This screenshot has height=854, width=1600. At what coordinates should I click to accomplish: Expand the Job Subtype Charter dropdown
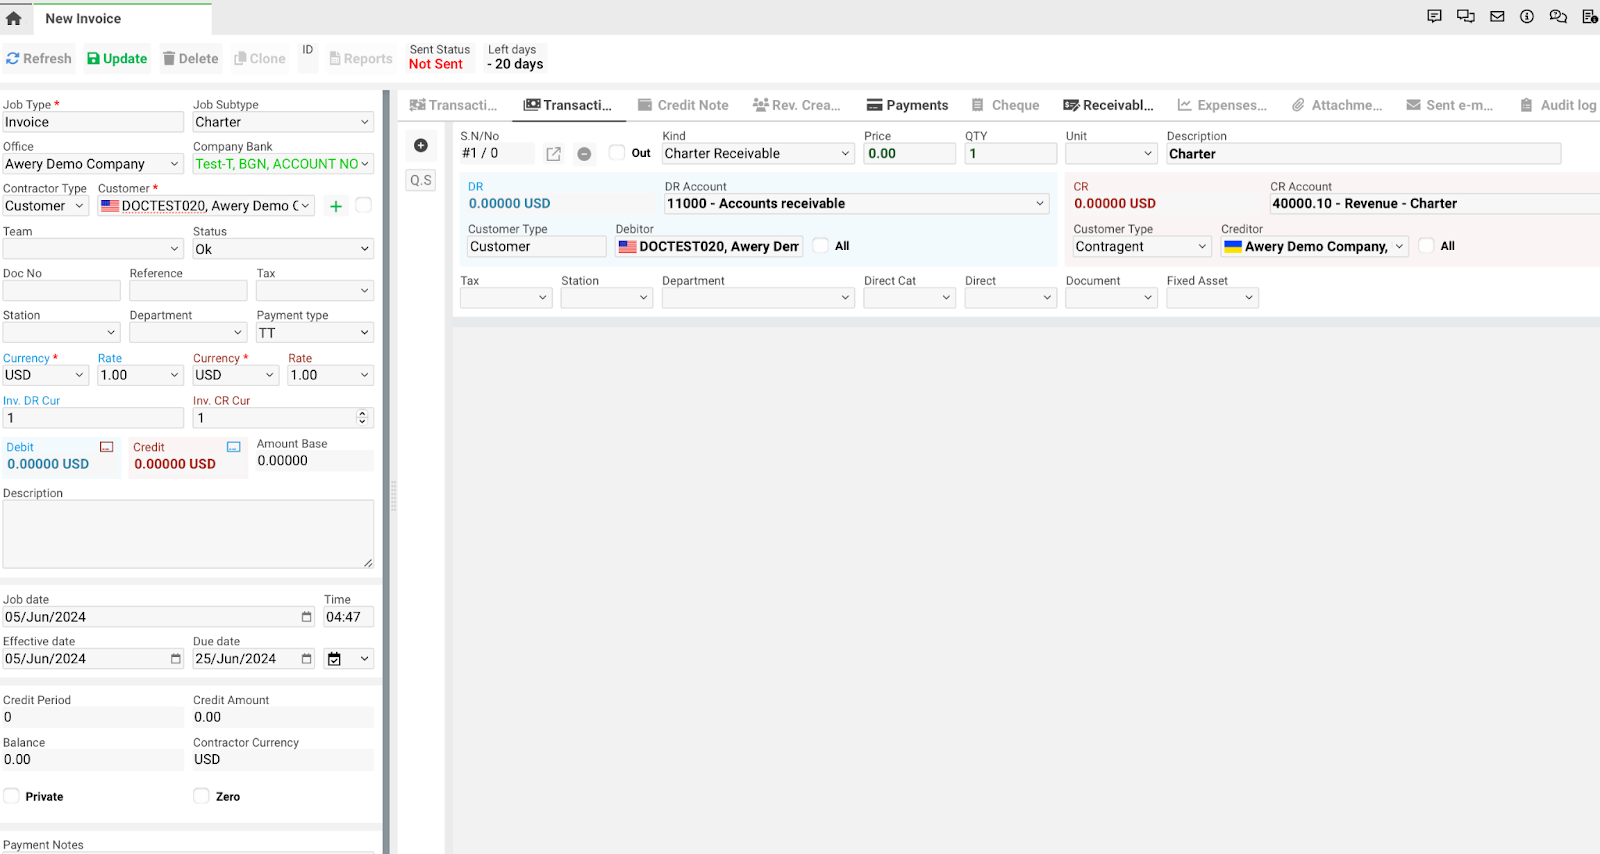click(x=282, y=122)
